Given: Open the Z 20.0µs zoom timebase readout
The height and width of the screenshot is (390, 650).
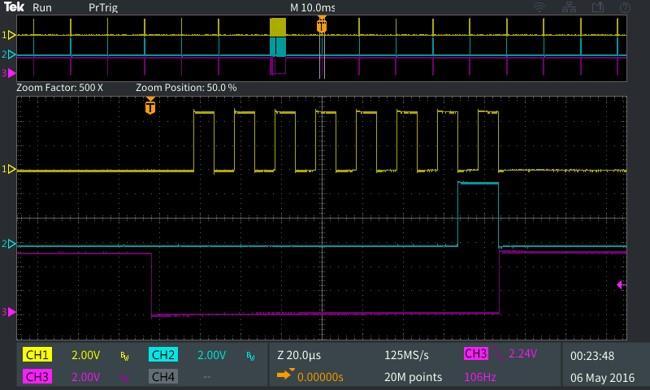Looking at the screenshot, I should (x=299, y=355).
